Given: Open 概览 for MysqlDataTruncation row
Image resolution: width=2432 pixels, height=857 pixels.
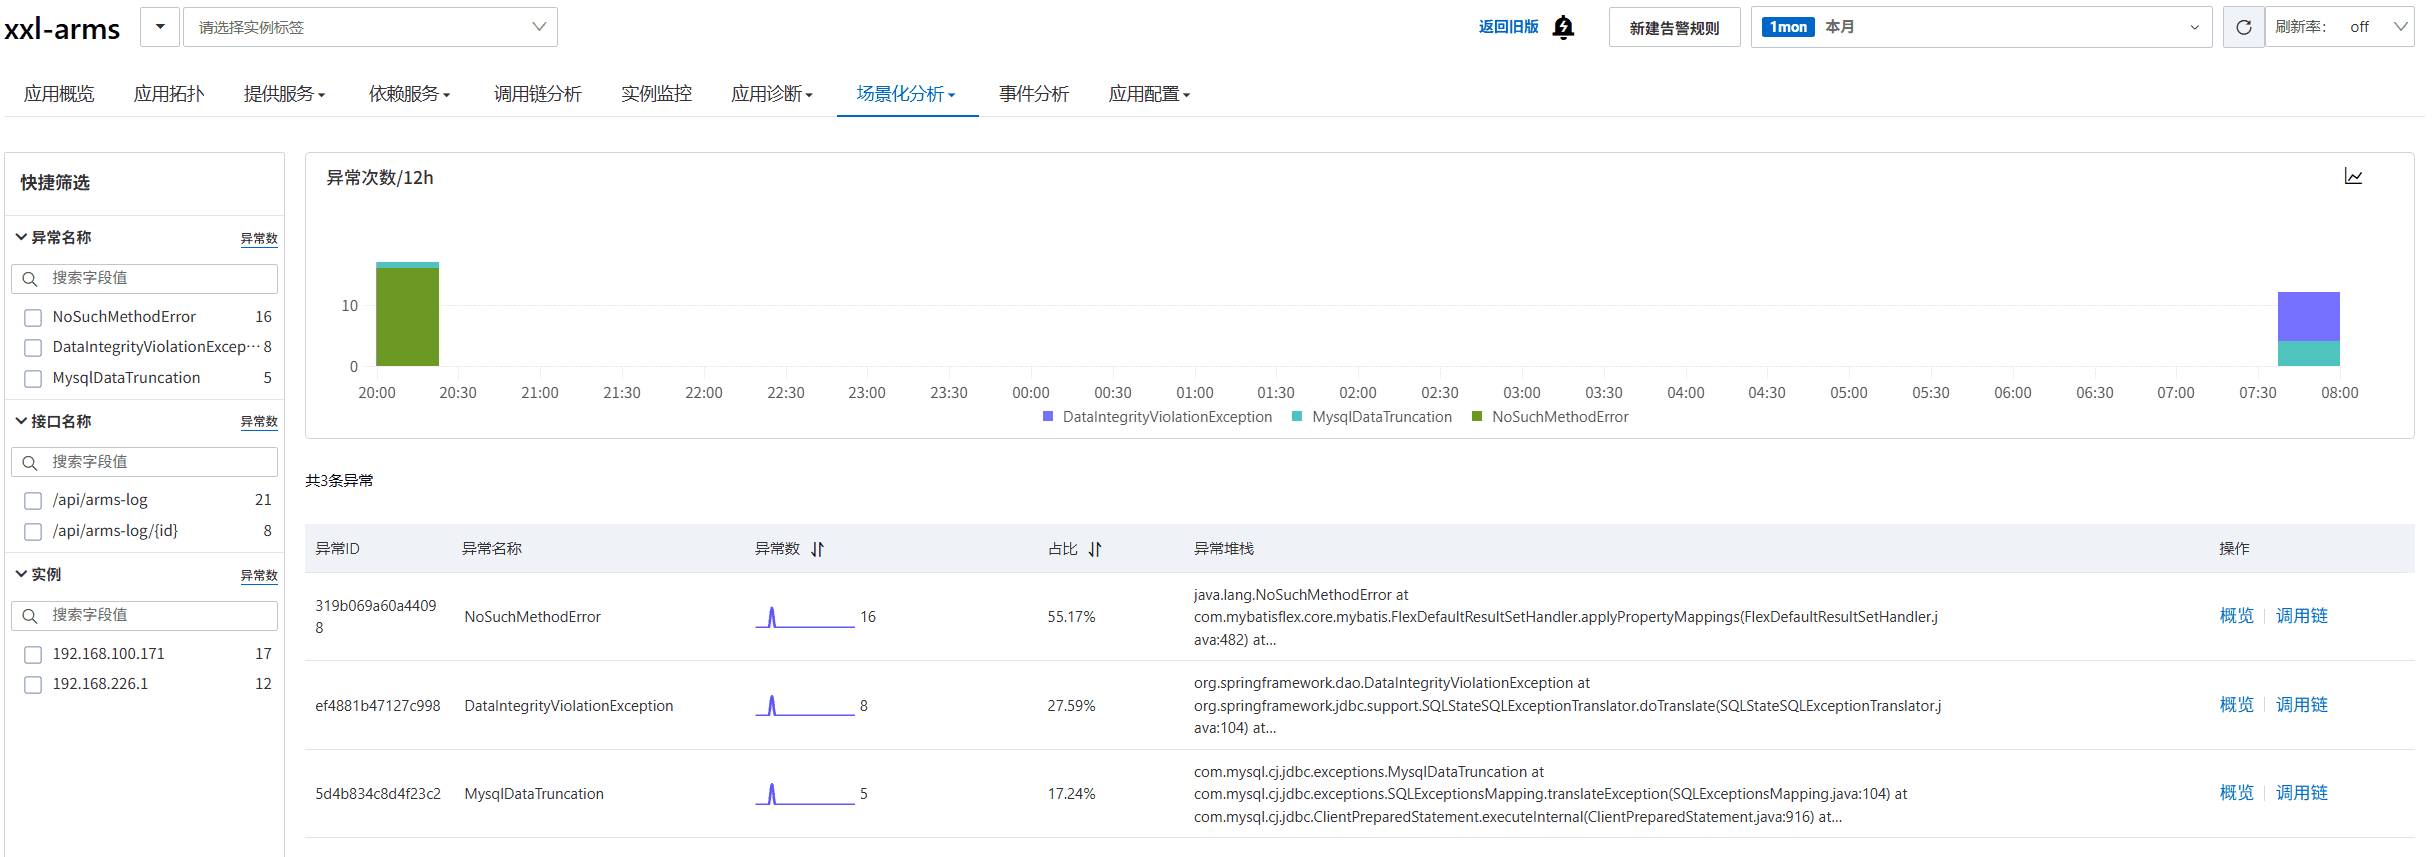Looking at the screenshot, I should click(x=2236, y=793).
